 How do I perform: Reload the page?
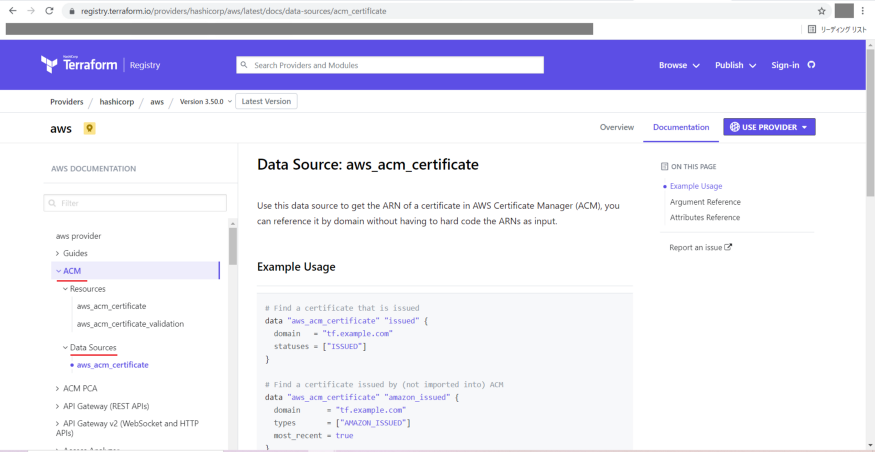[x=49, y=11]
